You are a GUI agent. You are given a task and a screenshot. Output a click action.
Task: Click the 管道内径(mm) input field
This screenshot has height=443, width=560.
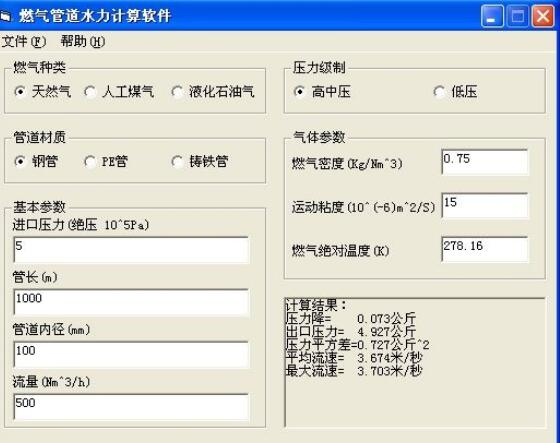[x=131, y=355]
